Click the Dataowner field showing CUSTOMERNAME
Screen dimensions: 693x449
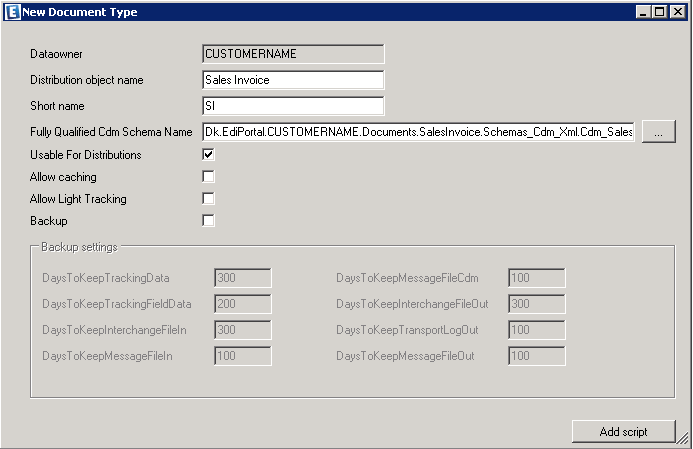click(293, 54)
